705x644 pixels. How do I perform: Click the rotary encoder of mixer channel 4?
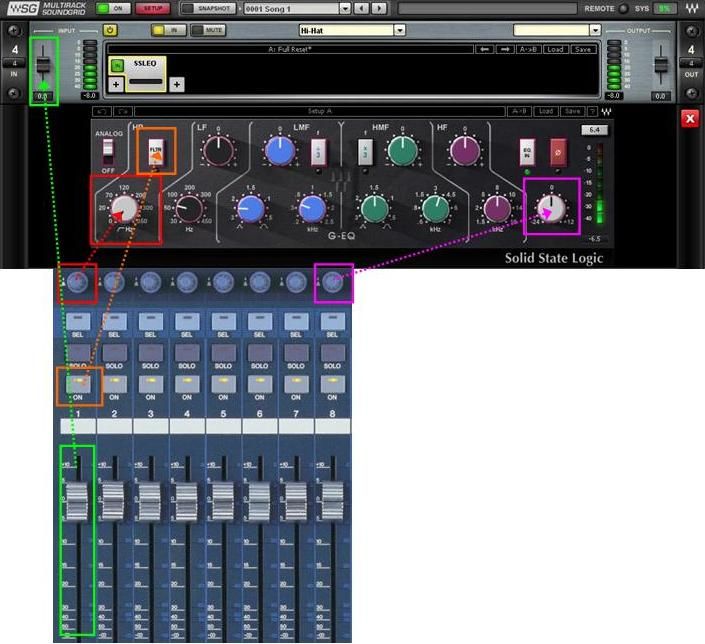click(187, 282)
